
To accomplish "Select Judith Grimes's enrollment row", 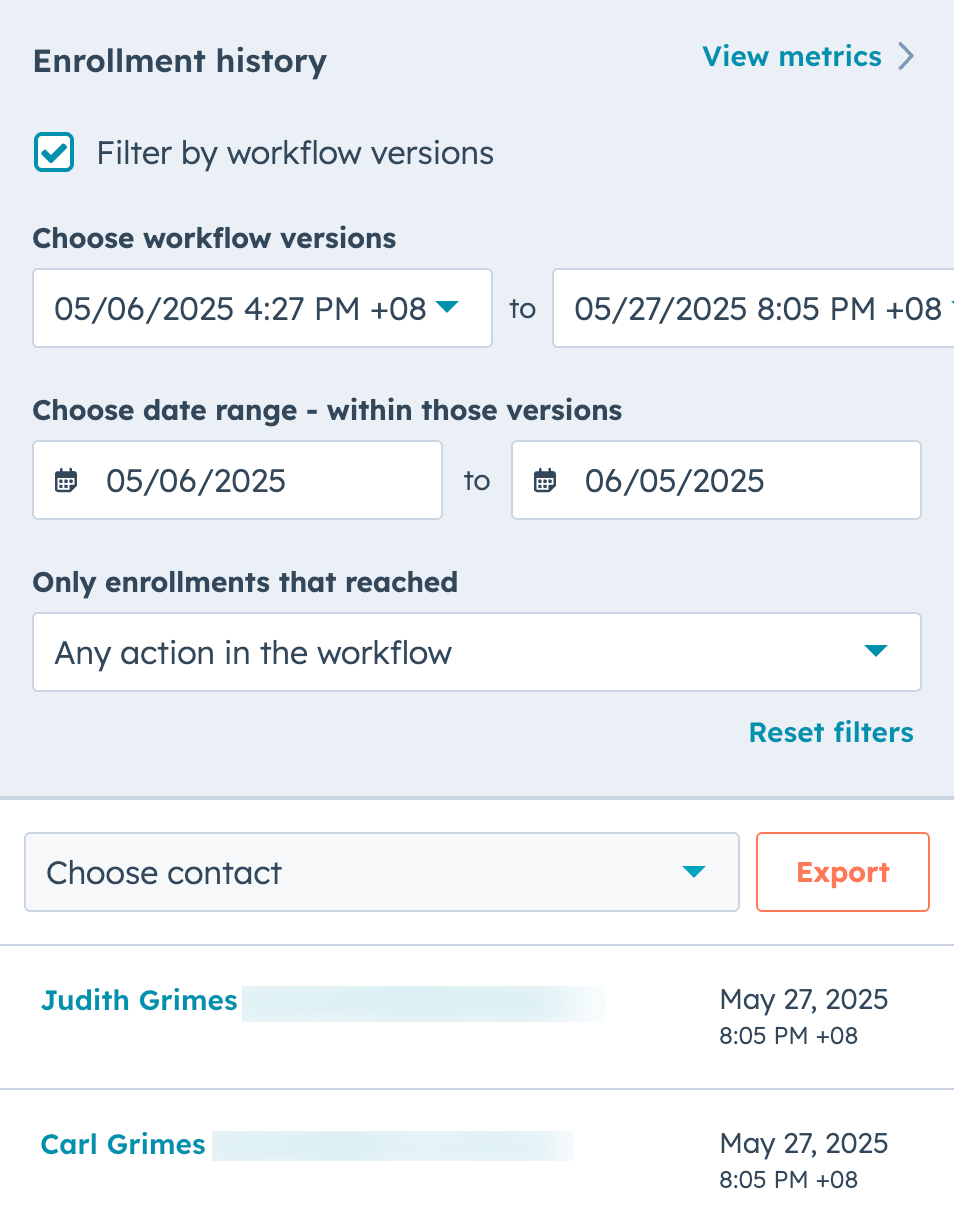I will pyautogui.click(x=477, y=1016).
